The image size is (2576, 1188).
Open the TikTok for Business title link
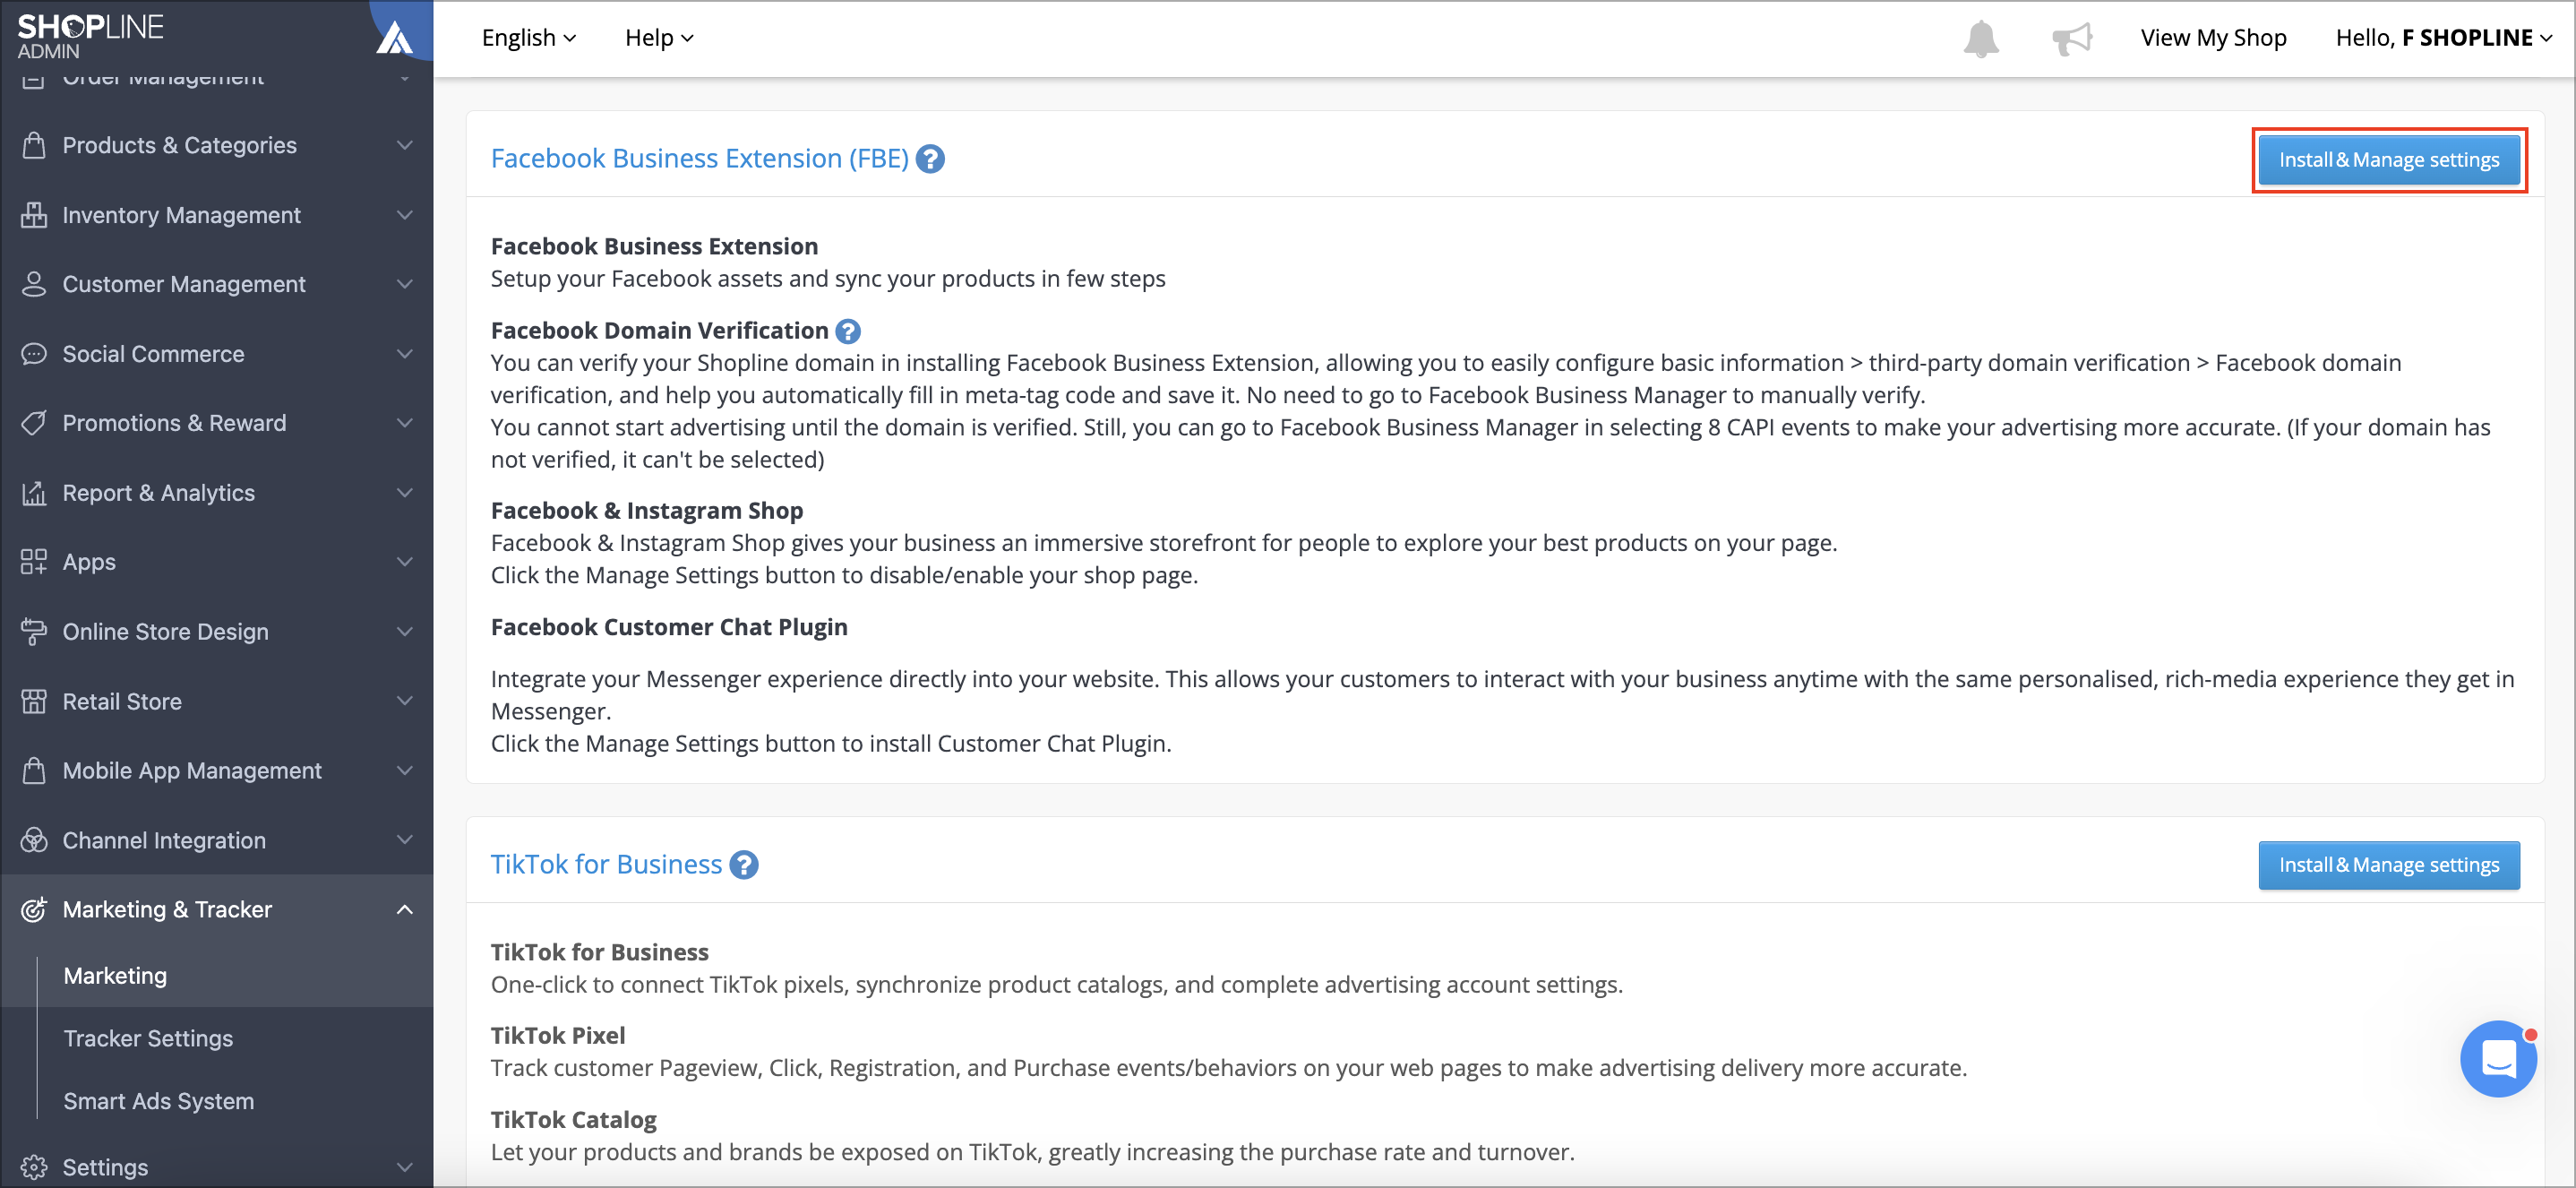(606, 864)
